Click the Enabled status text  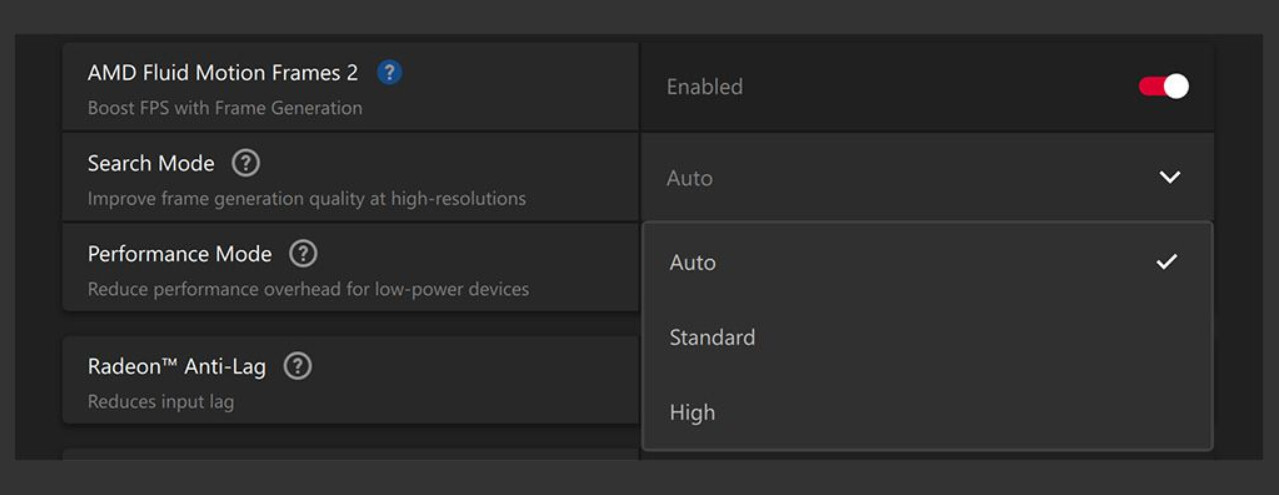705,87
